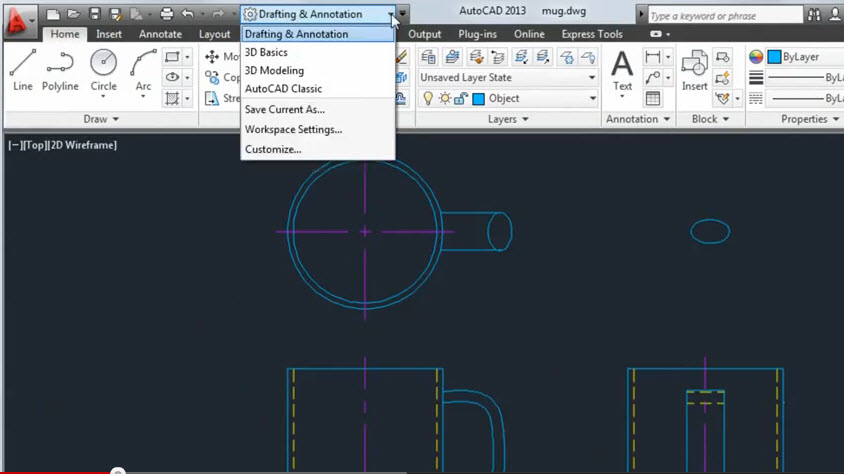The width and height of the screenshot is (844, 474).
Task: Switch to the Annotate ribbon tab
Action: coord(160,34)
